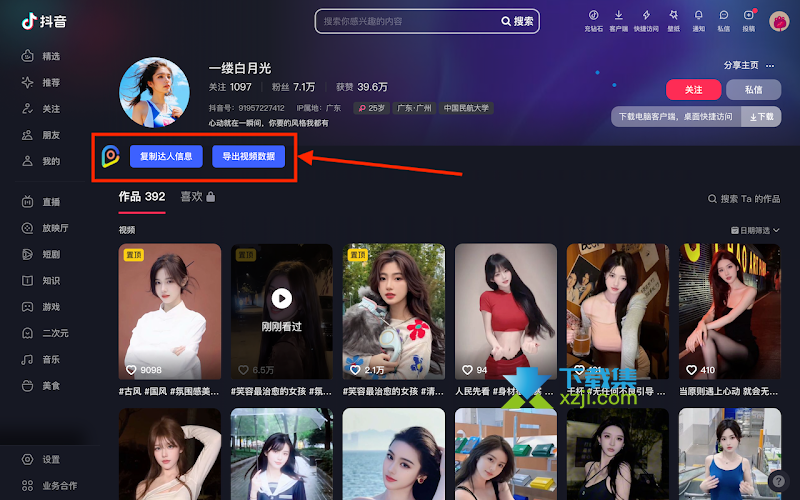Image resolution: width=800 pixels, height=500 pixels.
Task: Open the three-dots menu beside 分享主页
Action: pyautogui.click(x=770, y=66)
